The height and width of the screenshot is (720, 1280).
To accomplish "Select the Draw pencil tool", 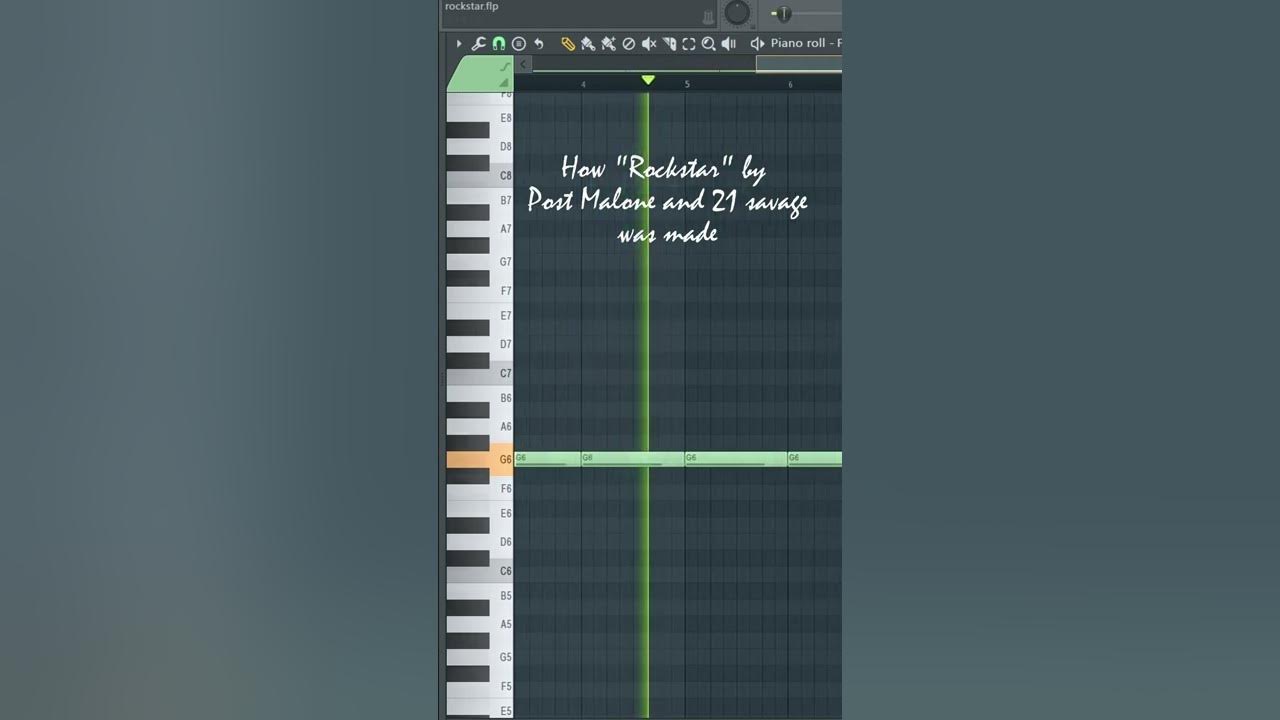I will tap(567, 43).
